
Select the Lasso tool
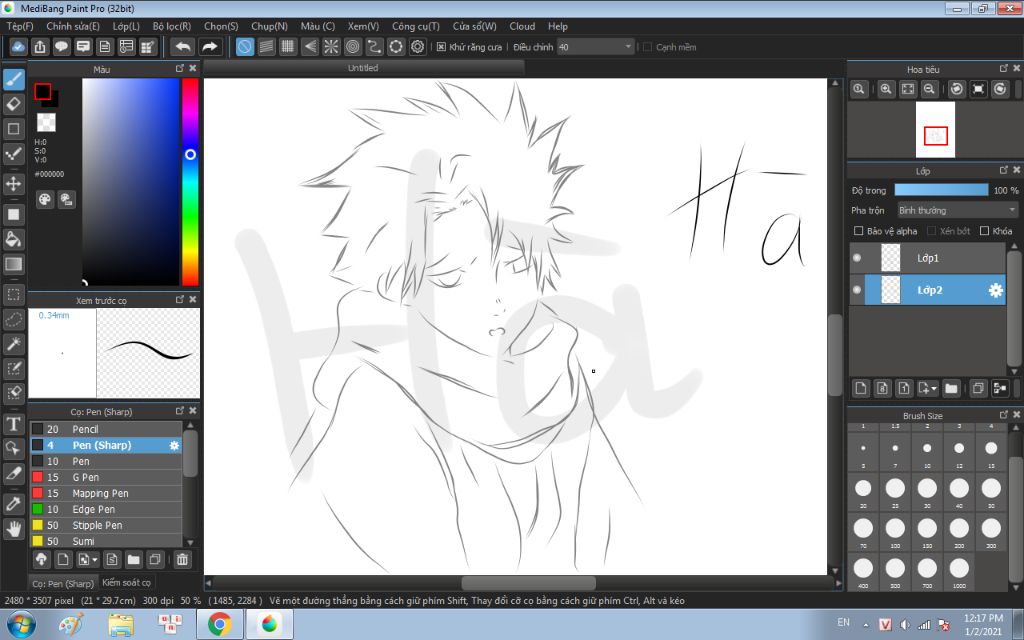pyautogui.click(x=14, y=319)
